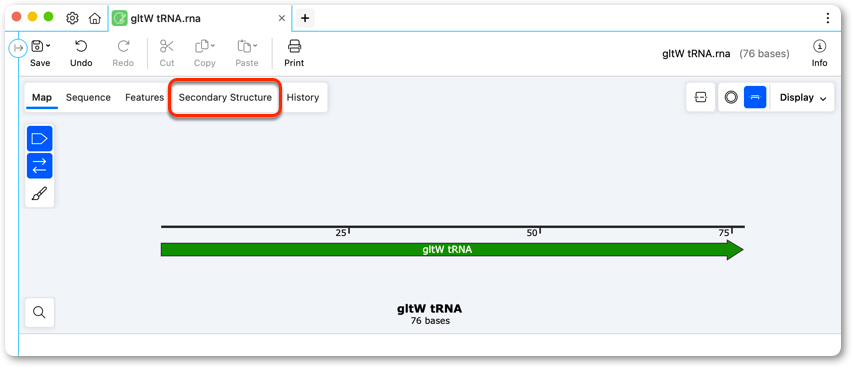
Task: Select linear map view button
Action: pos(755,97)
